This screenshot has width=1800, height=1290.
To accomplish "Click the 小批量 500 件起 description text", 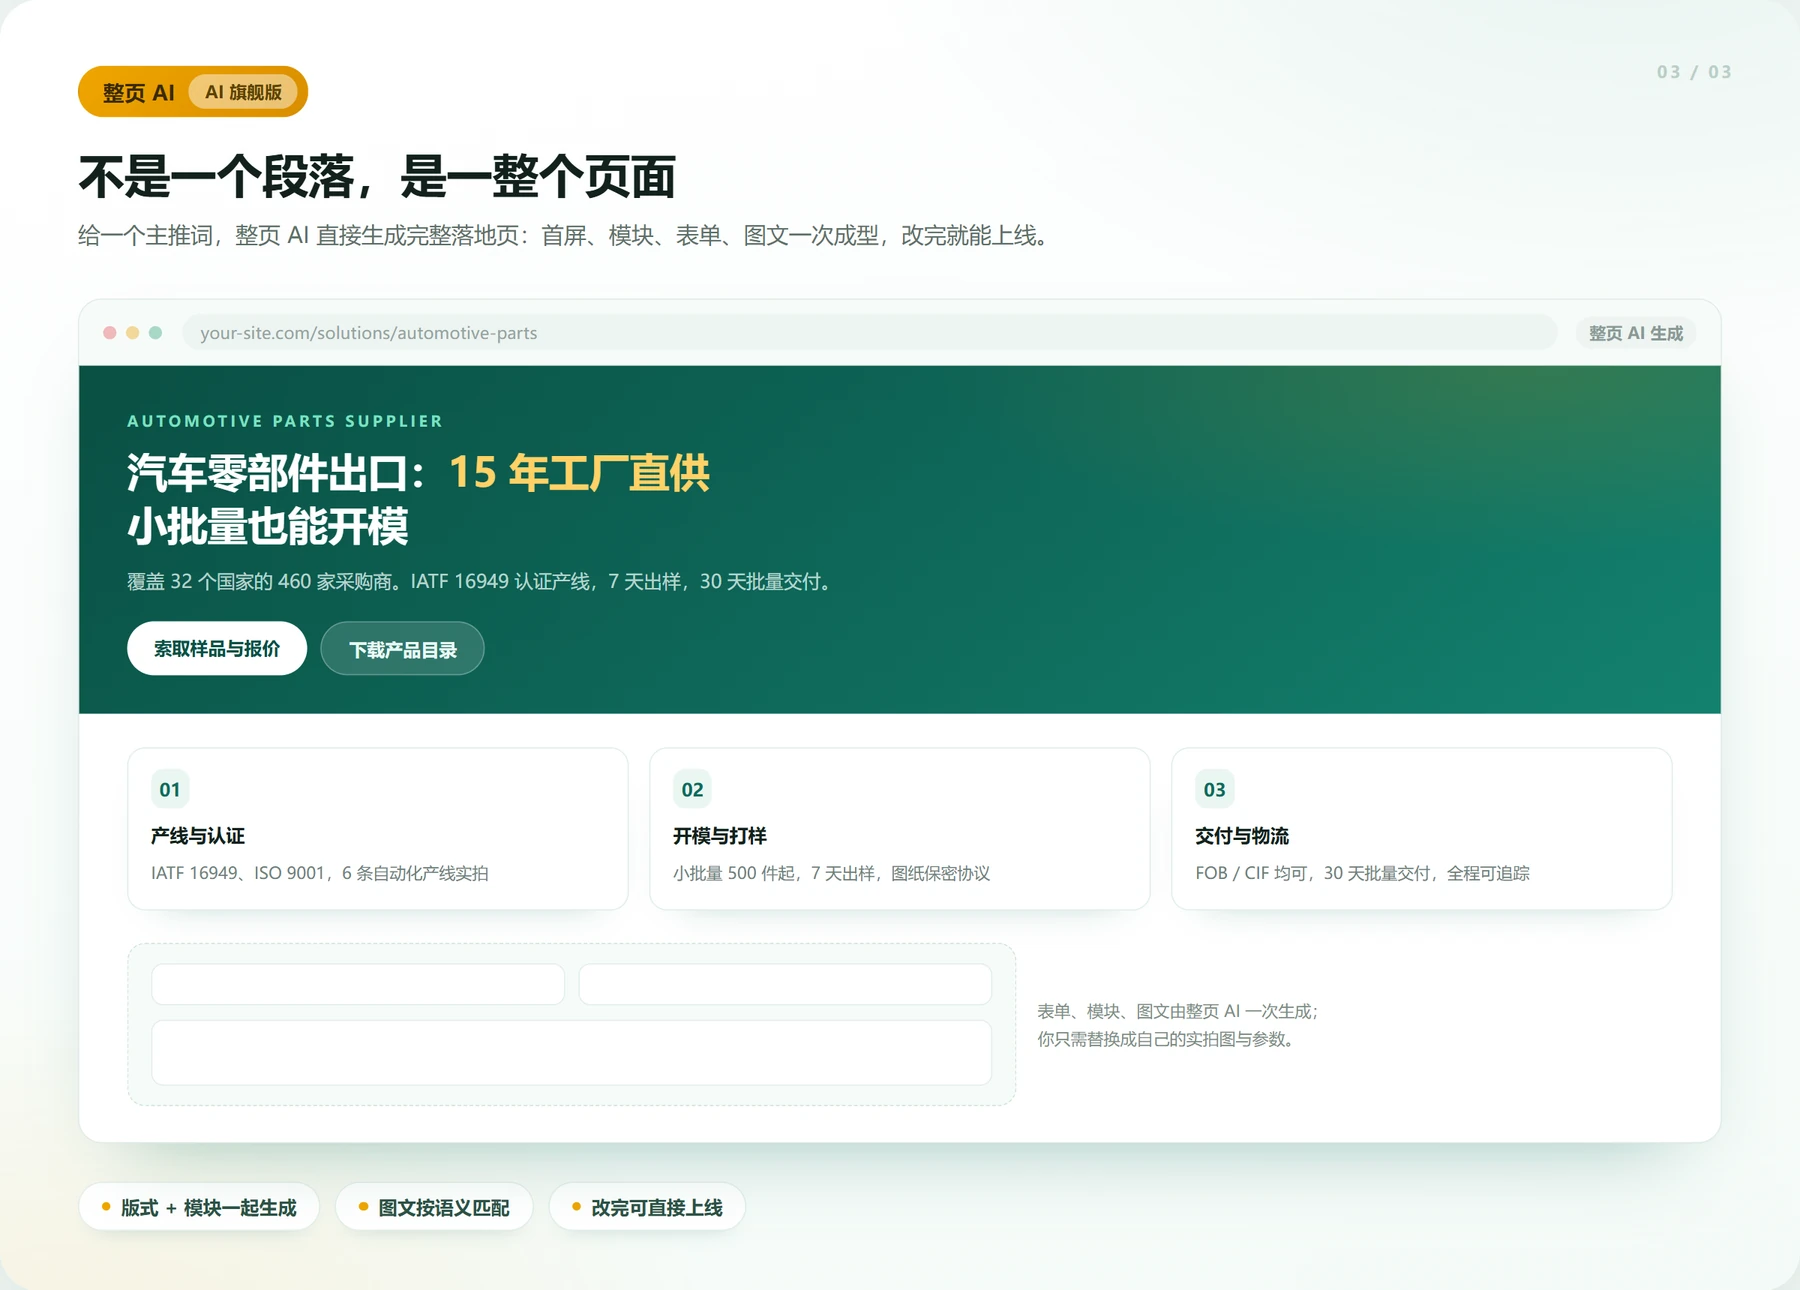I will coord(832,873).
